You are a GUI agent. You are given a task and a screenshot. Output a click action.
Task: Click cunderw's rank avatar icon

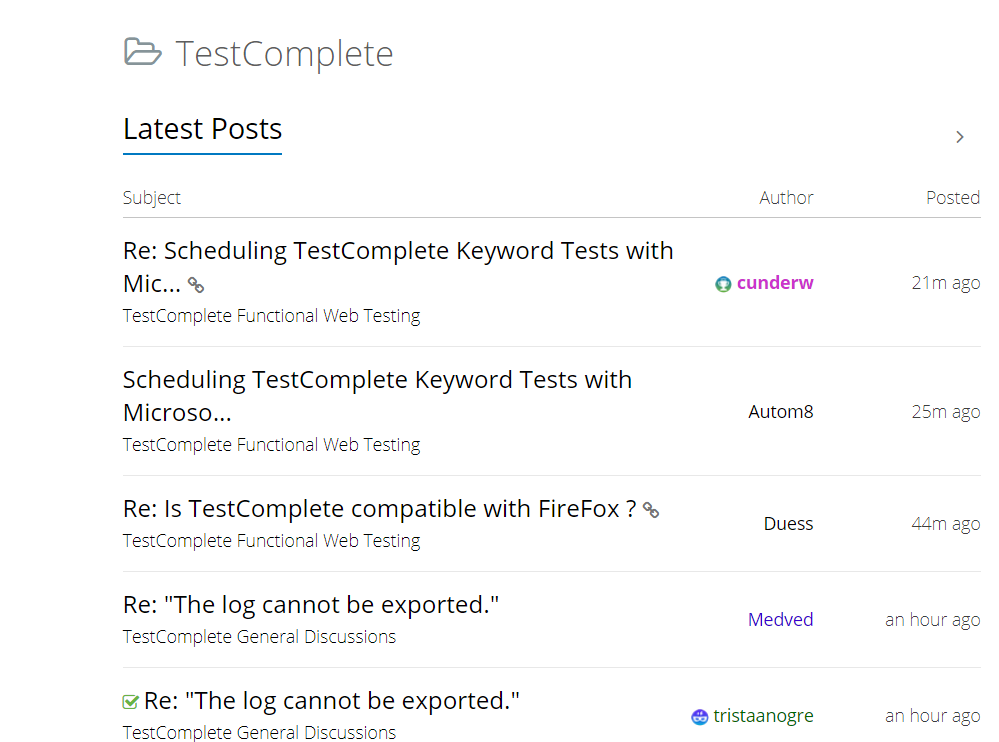click(x=724, y=284)
